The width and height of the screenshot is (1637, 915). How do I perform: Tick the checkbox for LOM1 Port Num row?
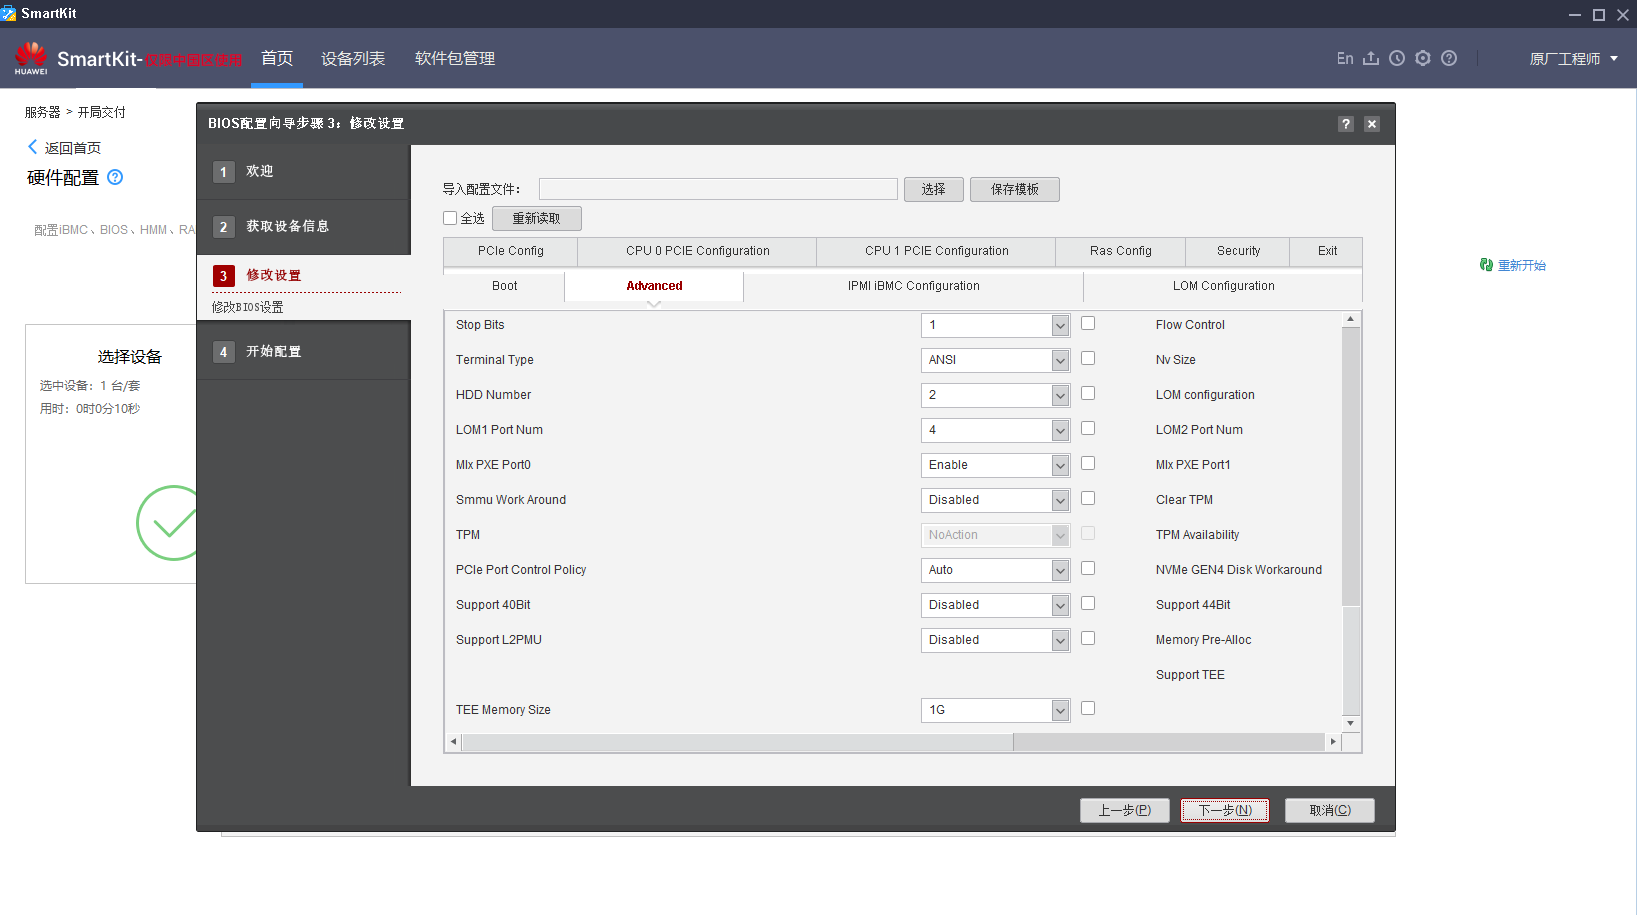point(1088,428)
